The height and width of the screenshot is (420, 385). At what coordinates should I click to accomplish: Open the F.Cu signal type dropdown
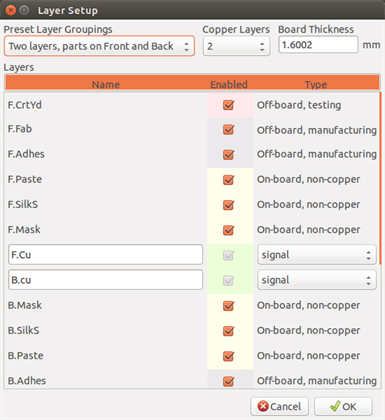point(317,255)
